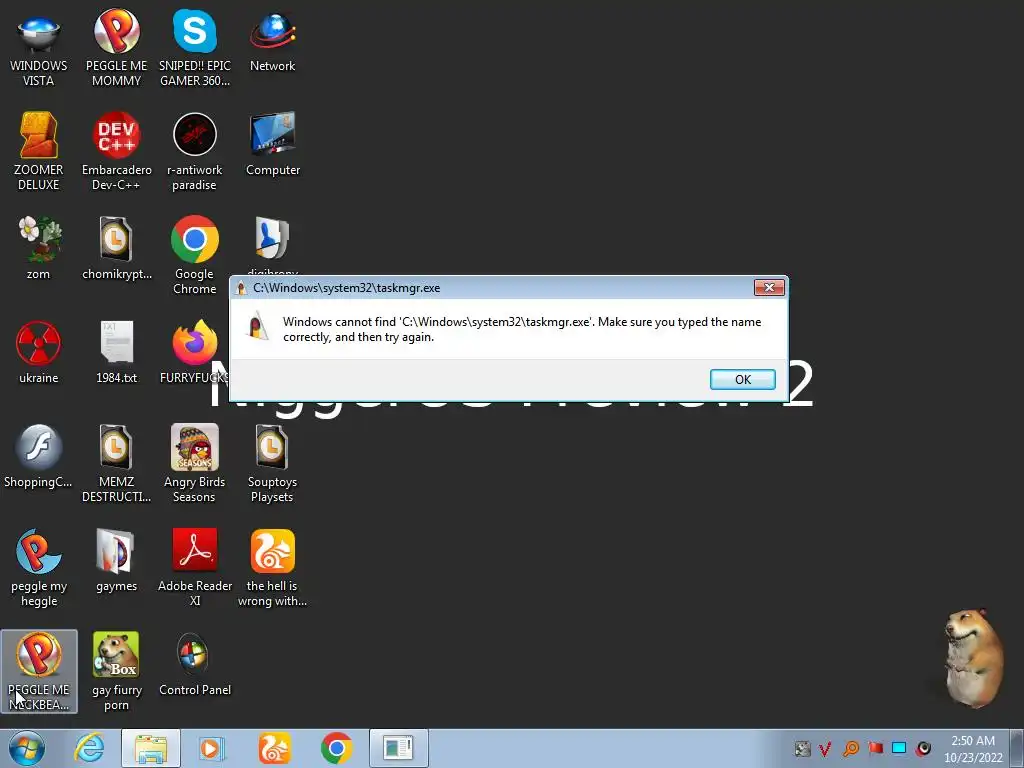Open the Action Center red flag tray icon
The image size is (1024, 768).
point(875,748)
